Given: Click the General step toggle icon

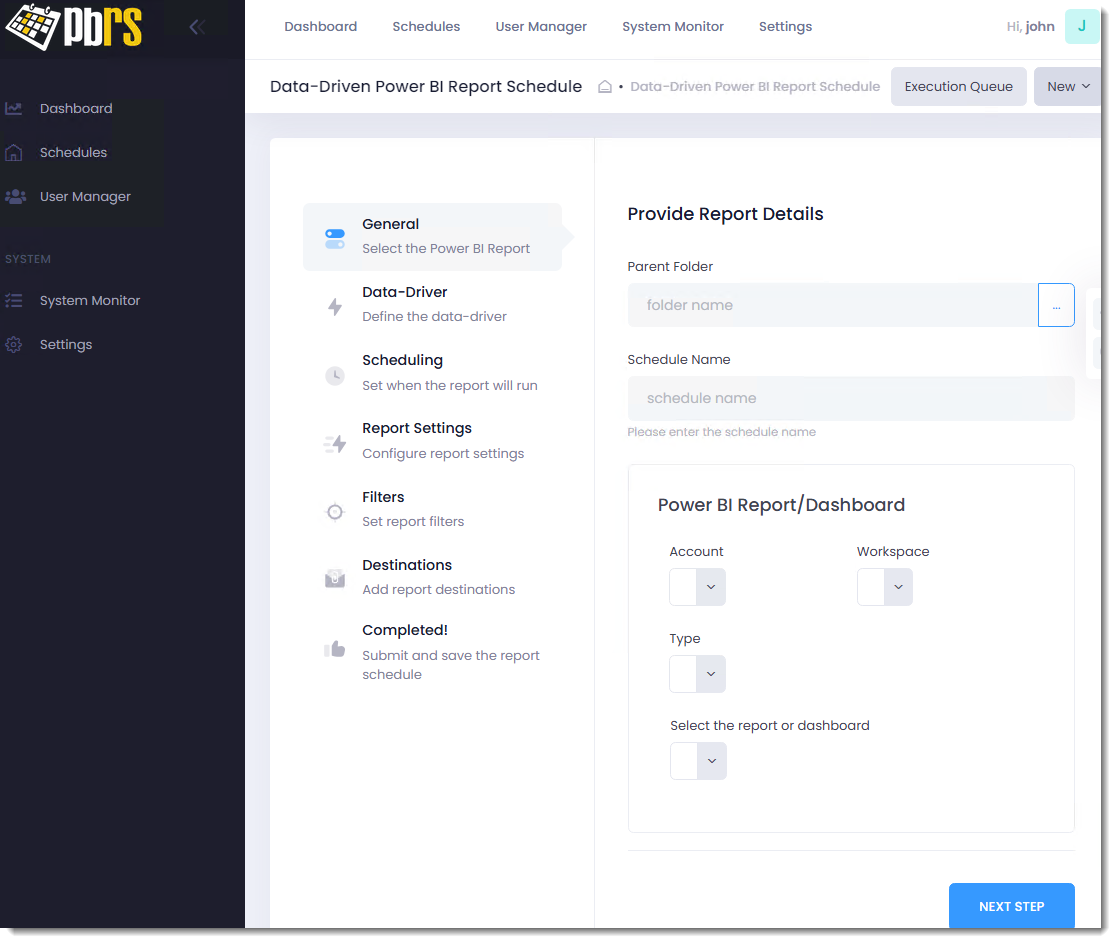Looking at the screenshot, I should coord(335,238).
